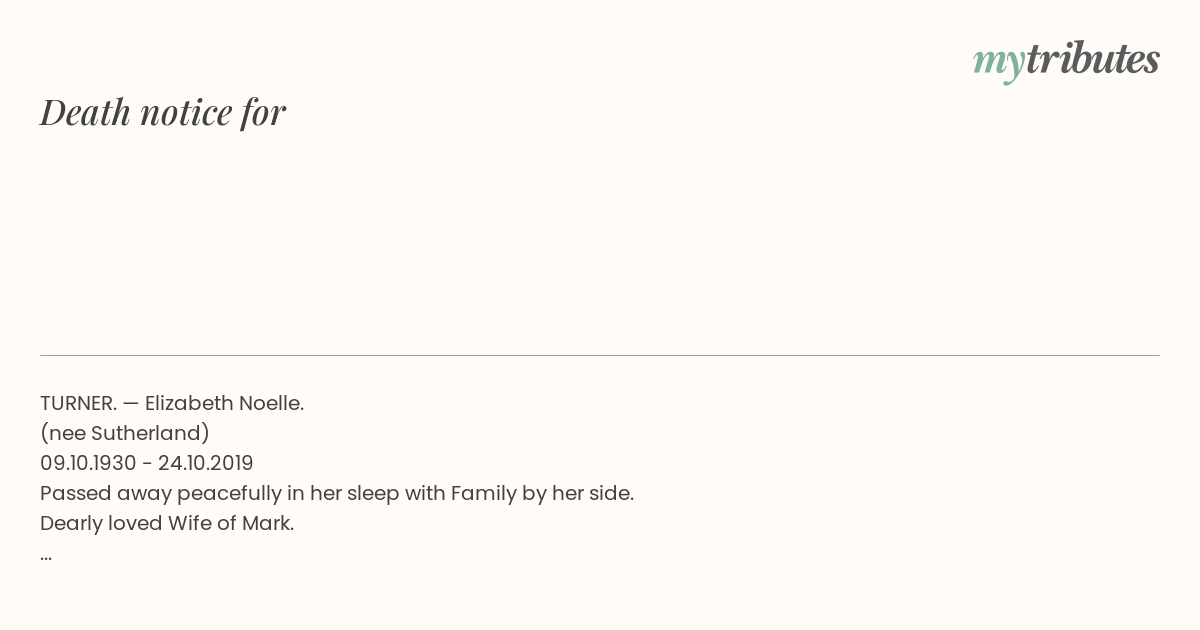Click the grey "tributes" logo word
This screenshot has width=1200, height=630.
(x=1093, y=58)
